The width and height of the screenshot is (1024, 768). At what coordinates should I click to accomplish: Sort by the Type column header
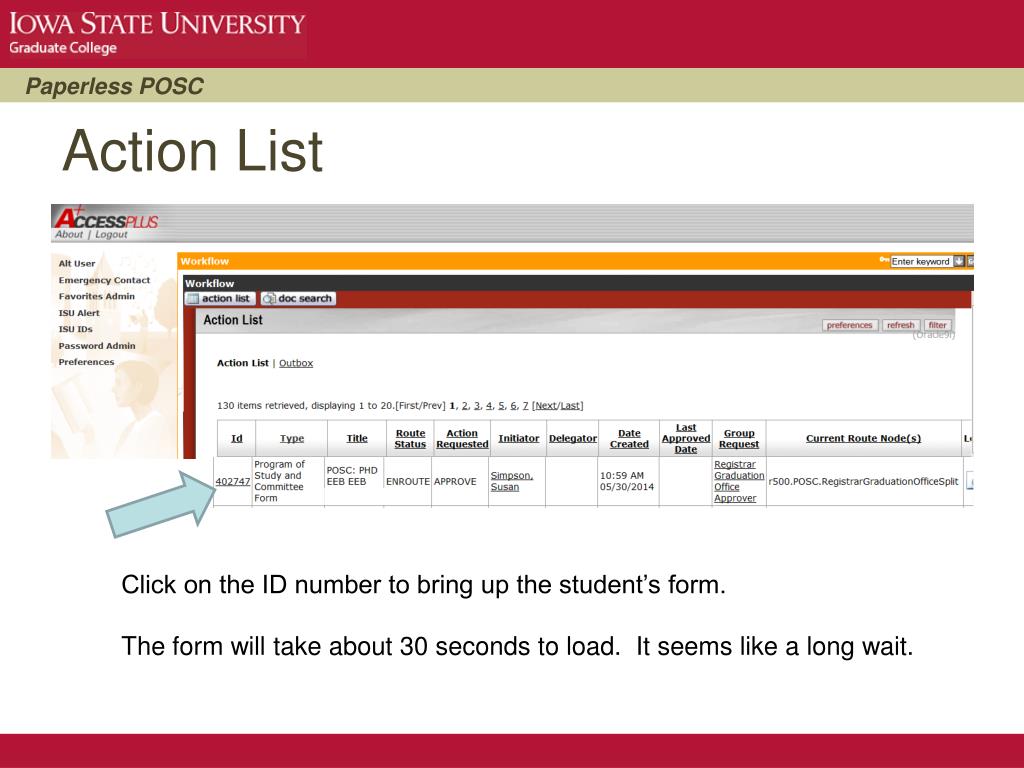click(x=292, y=438)
